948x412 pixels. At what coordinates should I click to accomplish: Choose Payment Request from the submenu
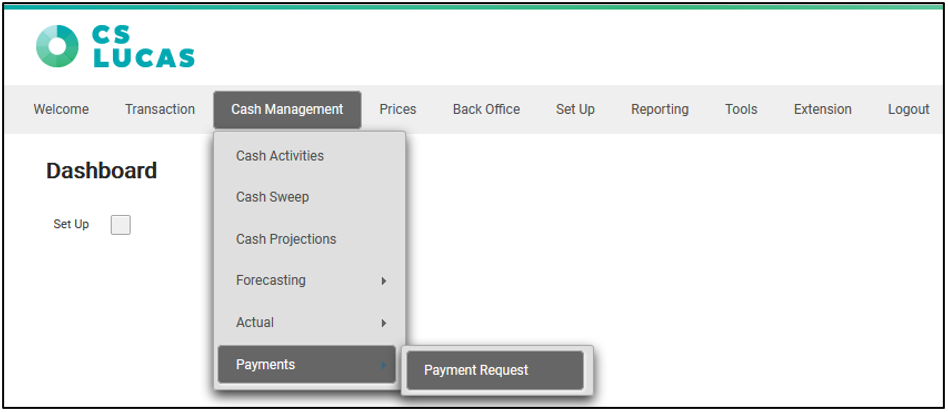[x=495, y=370]
